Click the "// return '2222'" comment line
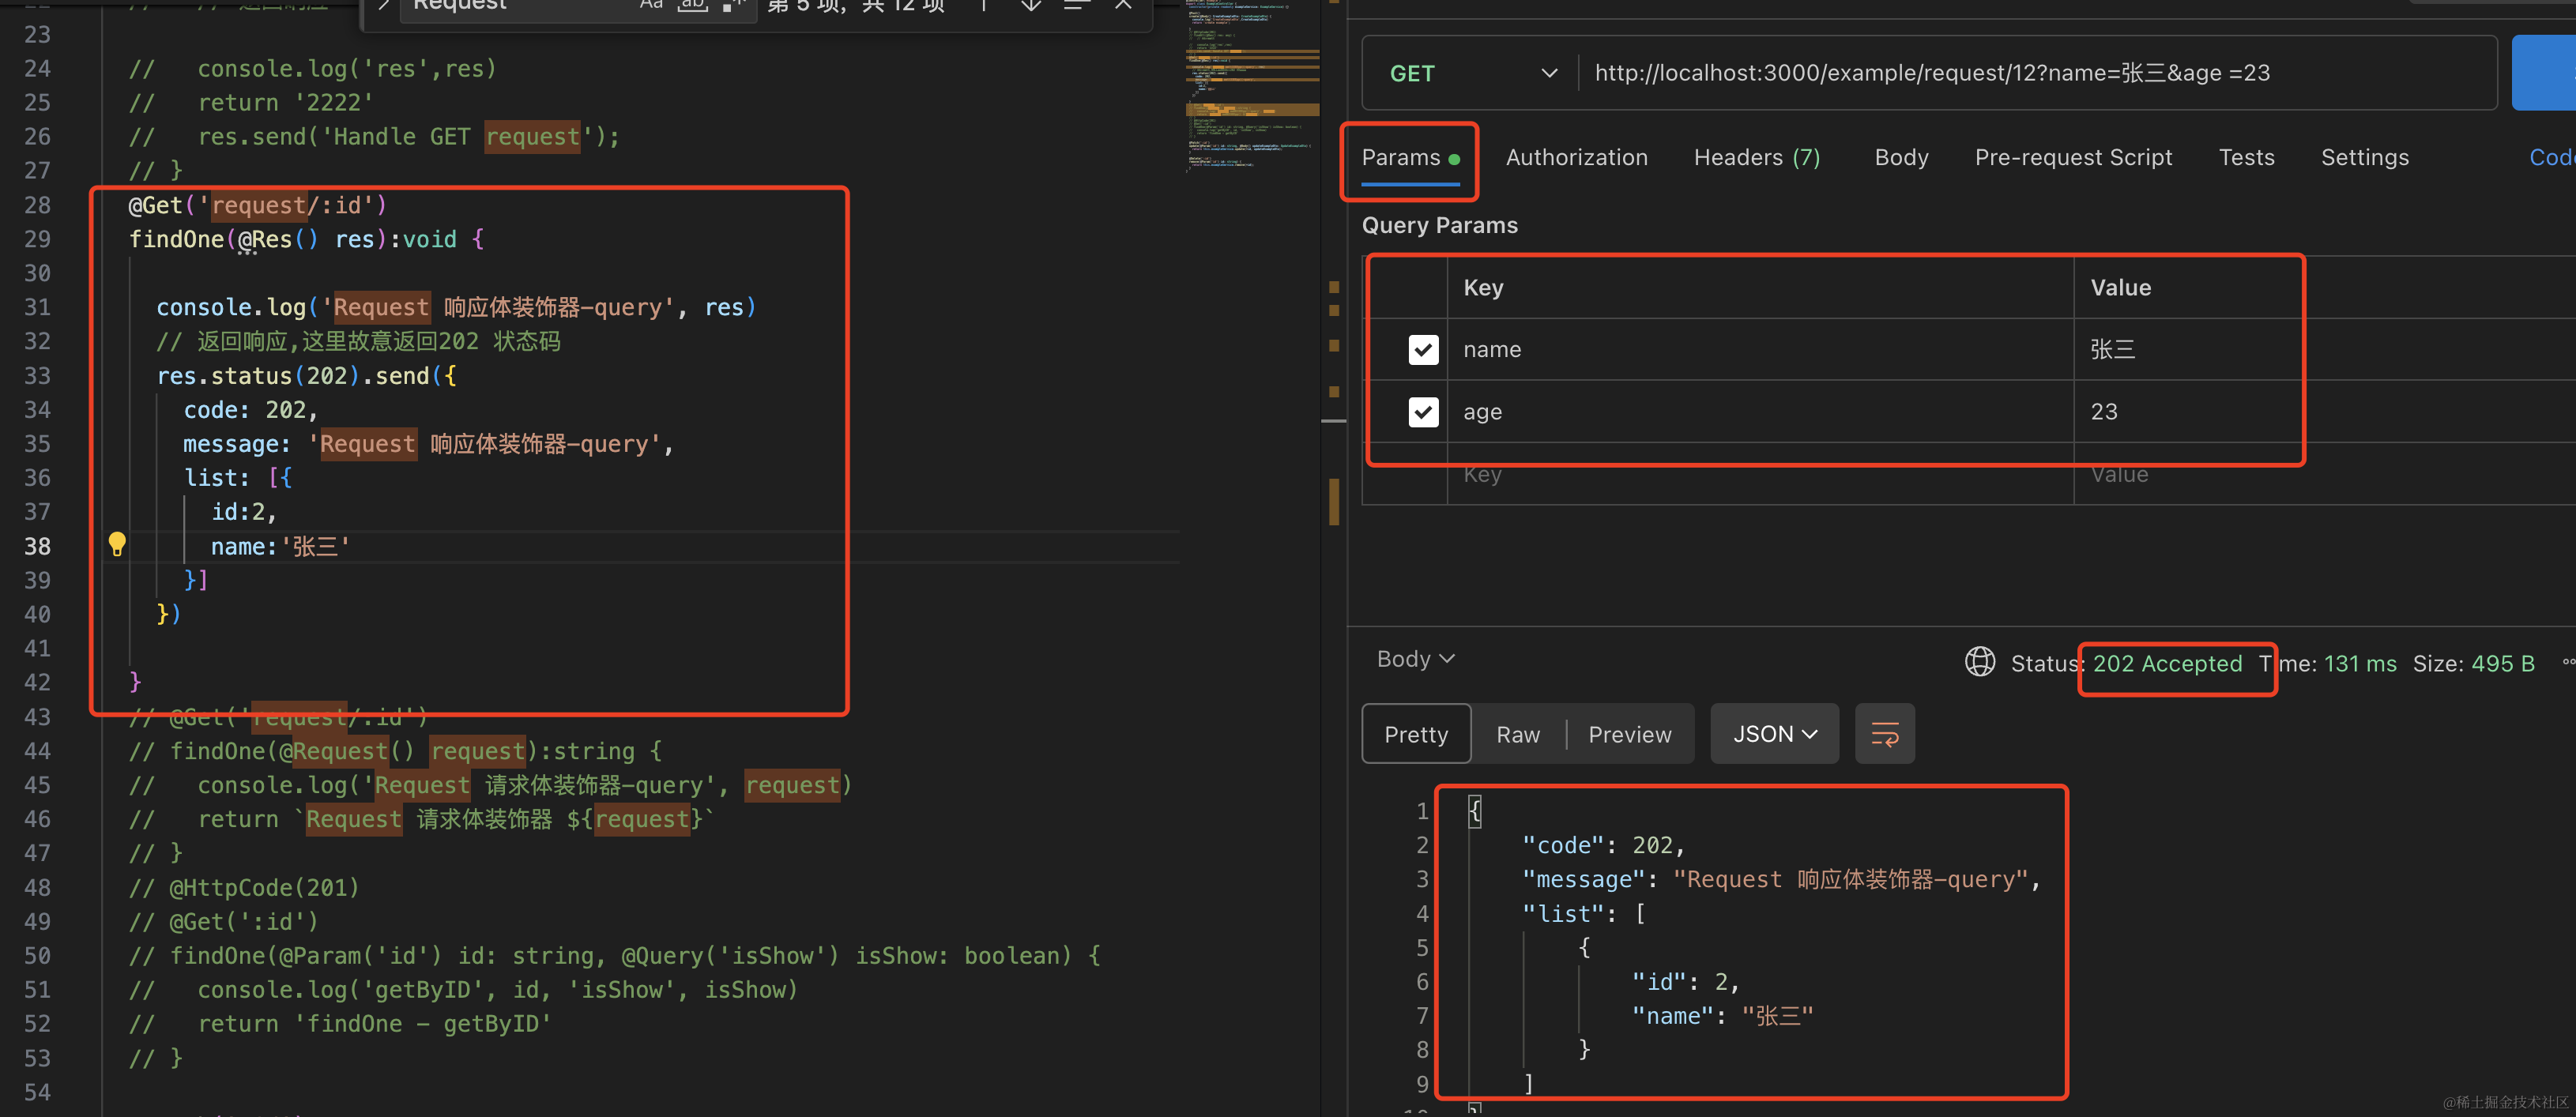The height and width of the screenshot is (1117, 2576). coord(251,103)
